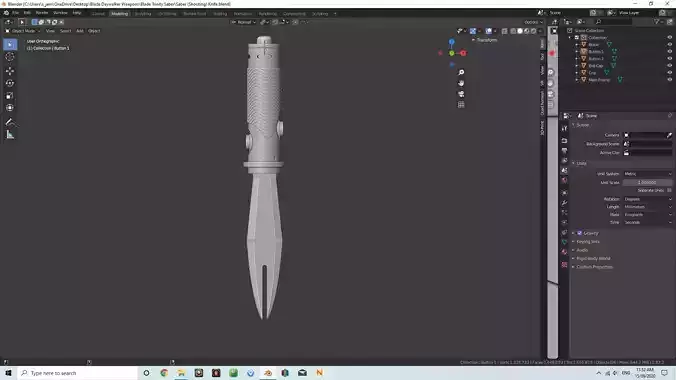Click the Windows taskbar search box

click(x=78, y=373)
